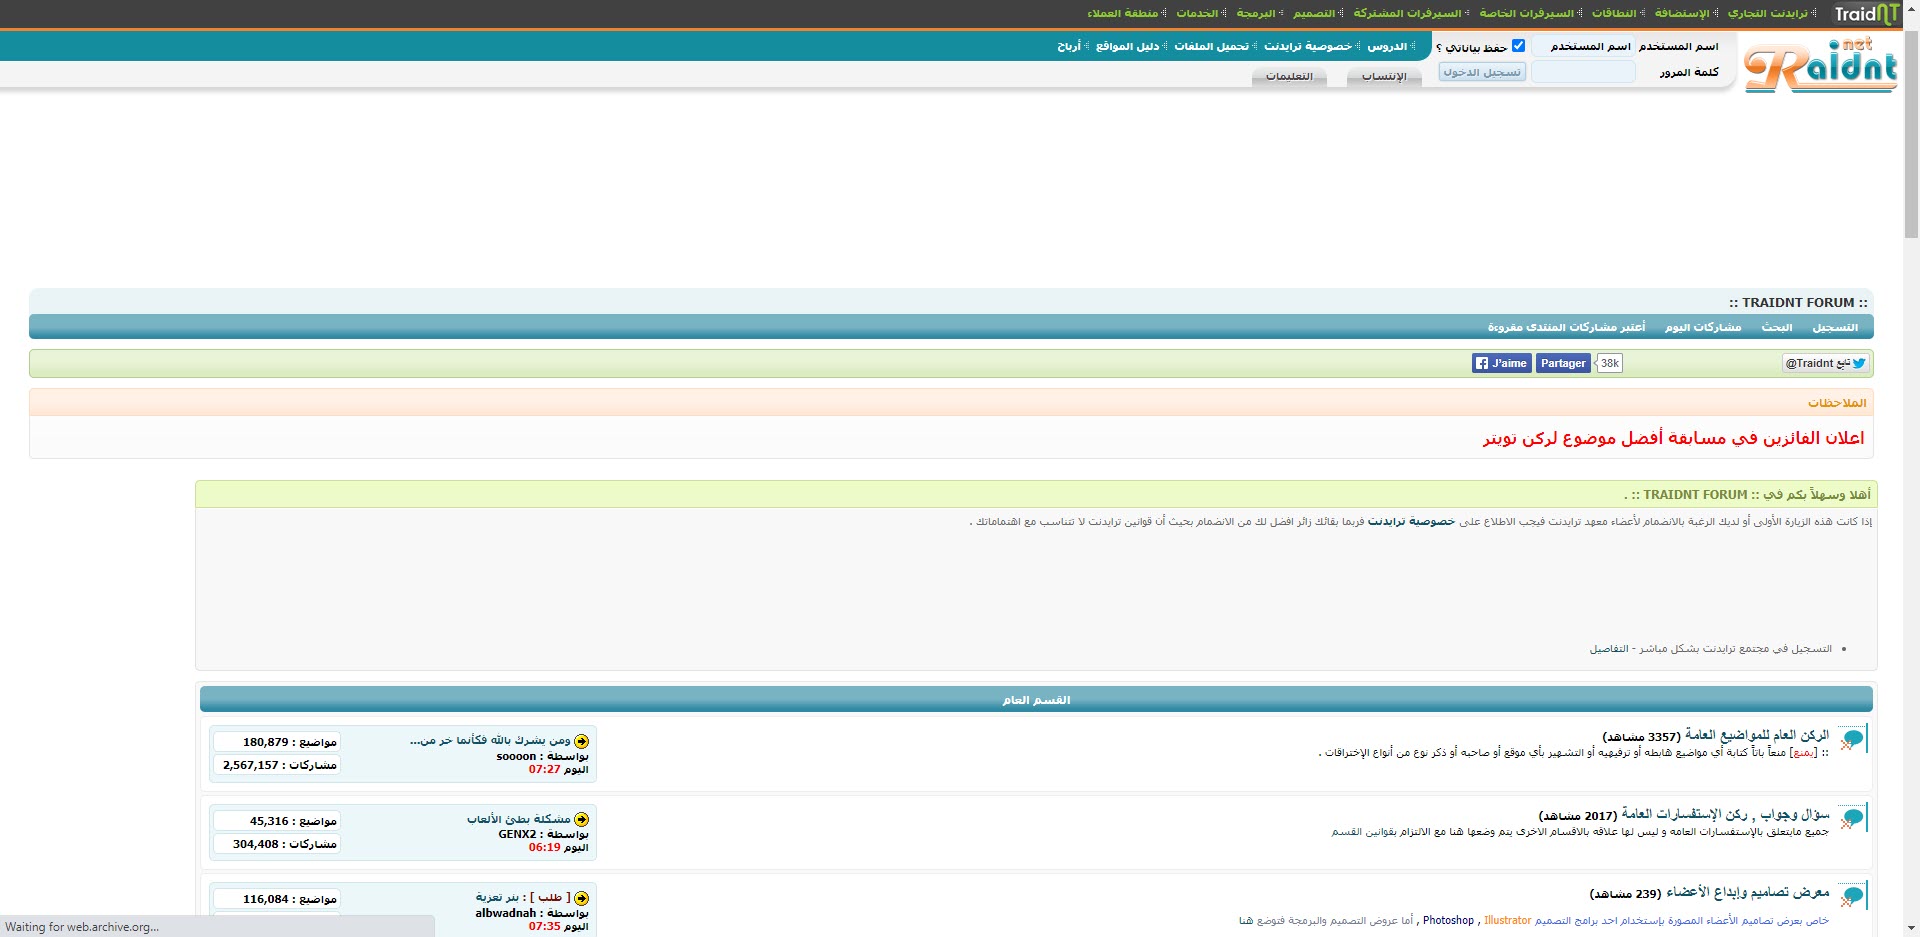
Task: Open the التصميم dropdown menu
Action: (1313, 14)
